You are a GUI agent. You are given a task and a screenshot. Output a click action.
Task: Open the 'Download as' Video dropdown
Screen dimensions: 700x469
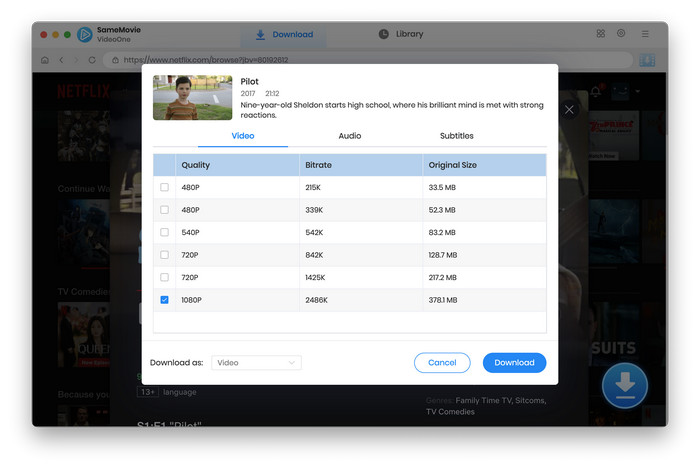pyautogui.click(x=256, y=363)
